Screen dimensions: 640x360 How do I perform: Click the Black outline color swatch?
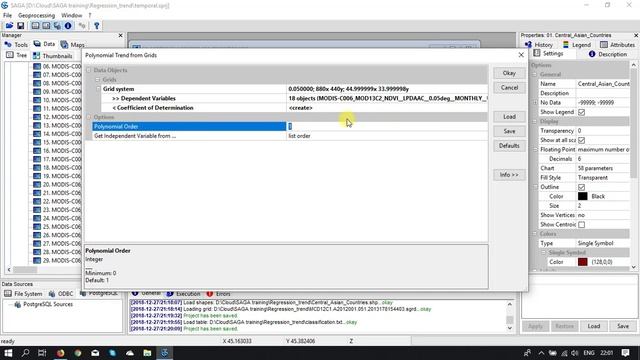pos(582,196)
